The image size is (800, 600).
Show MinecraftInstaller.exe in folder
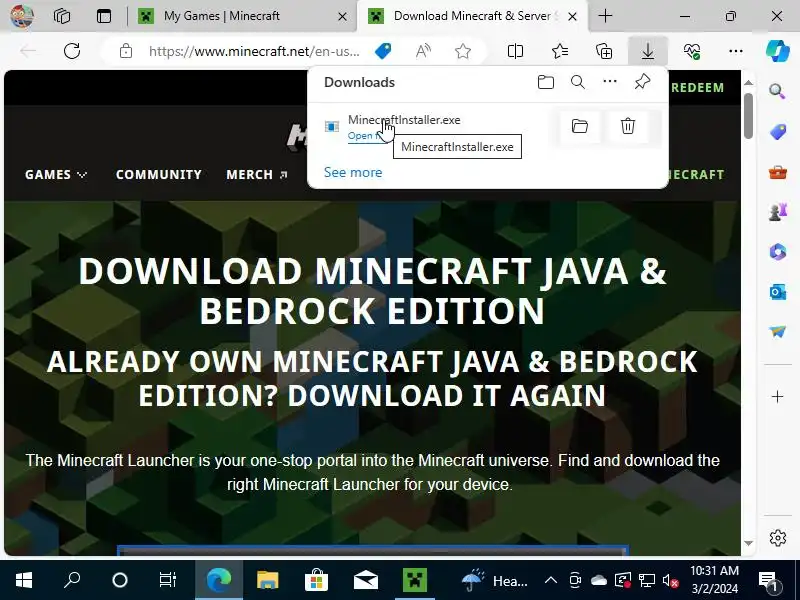(x=580, y=126)
